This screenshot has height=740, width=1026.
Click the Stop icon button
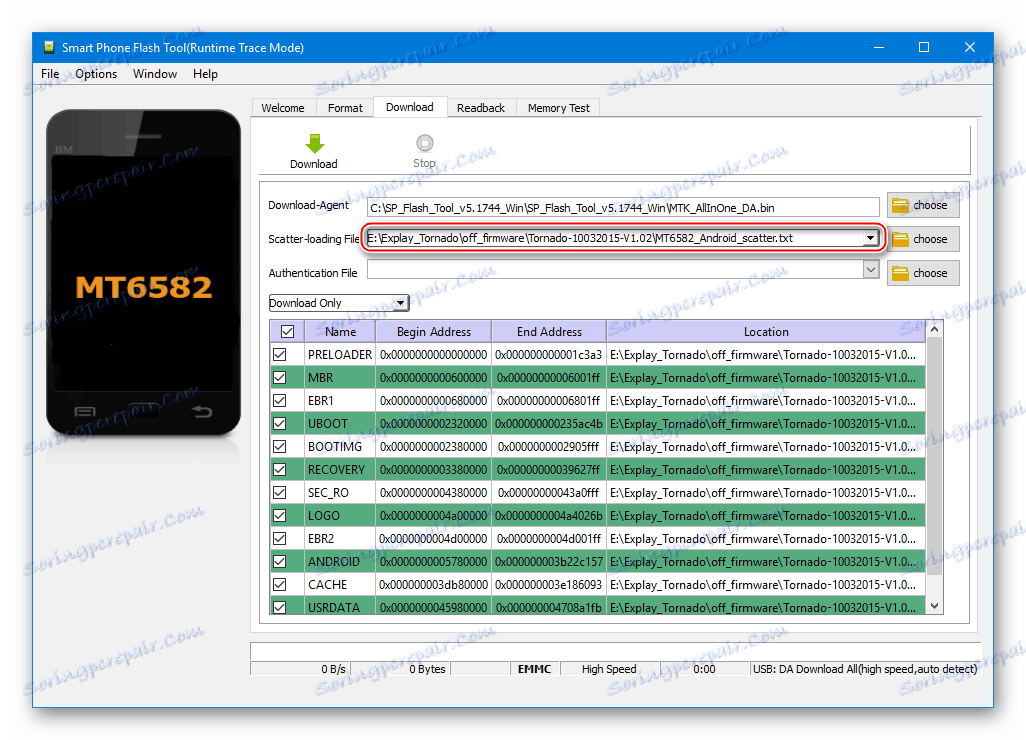pos(425,143)
